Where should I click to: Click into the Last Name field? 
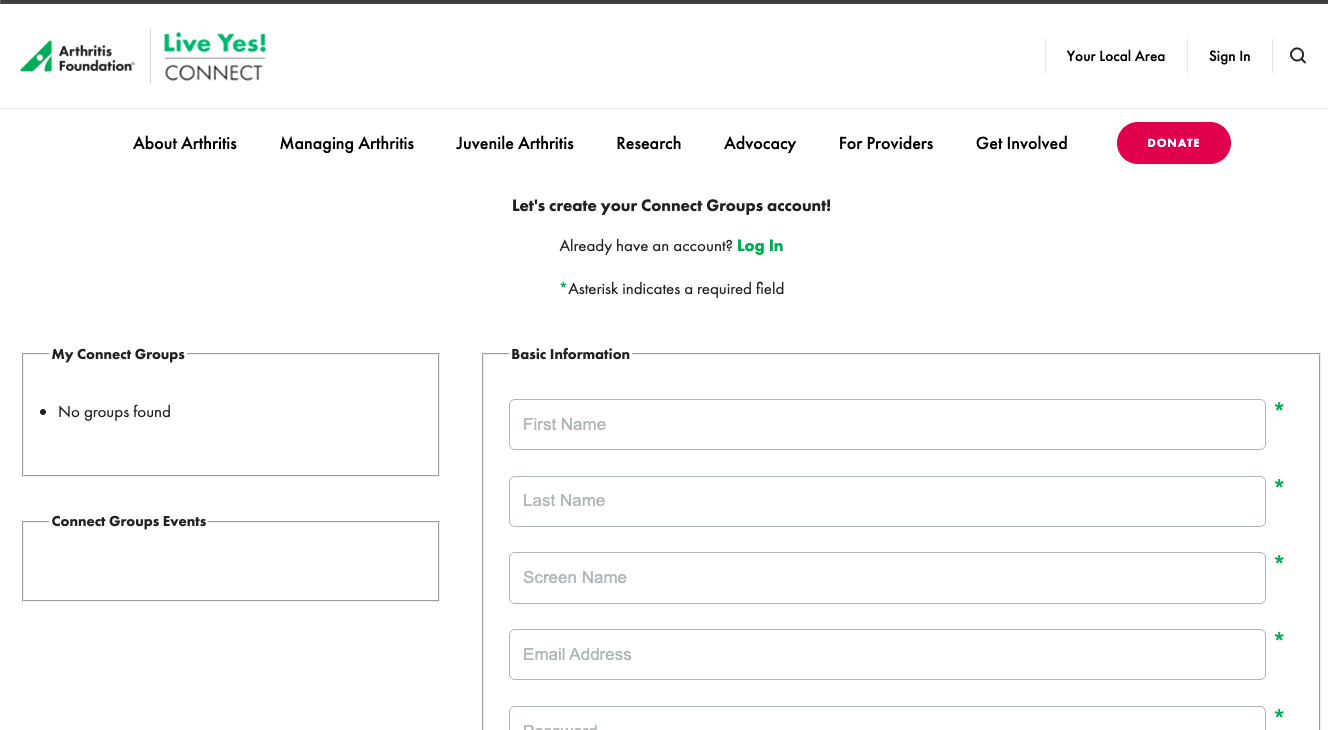coord(887,501)
